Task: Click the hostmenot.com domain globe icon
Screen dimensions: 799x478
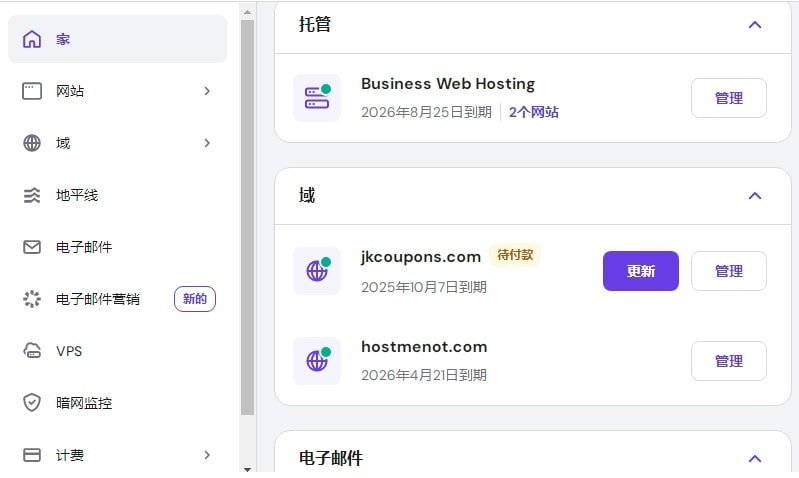Action: point(317,361)
